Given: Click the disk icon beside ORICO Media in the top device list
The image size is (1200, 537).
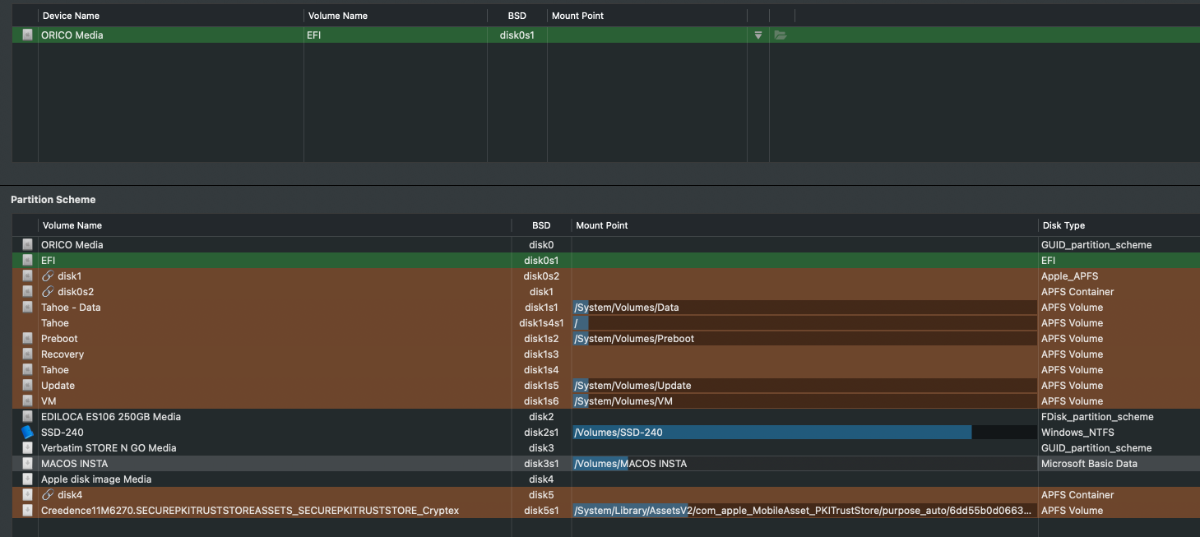Looking at the screenshot, I should (x=27, y=35).
